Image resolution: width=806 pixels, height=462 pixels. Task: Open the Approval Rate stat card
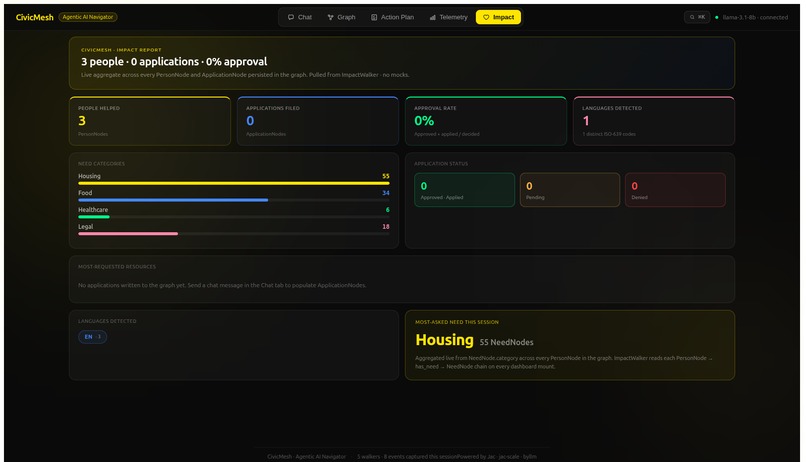[486, 121]
